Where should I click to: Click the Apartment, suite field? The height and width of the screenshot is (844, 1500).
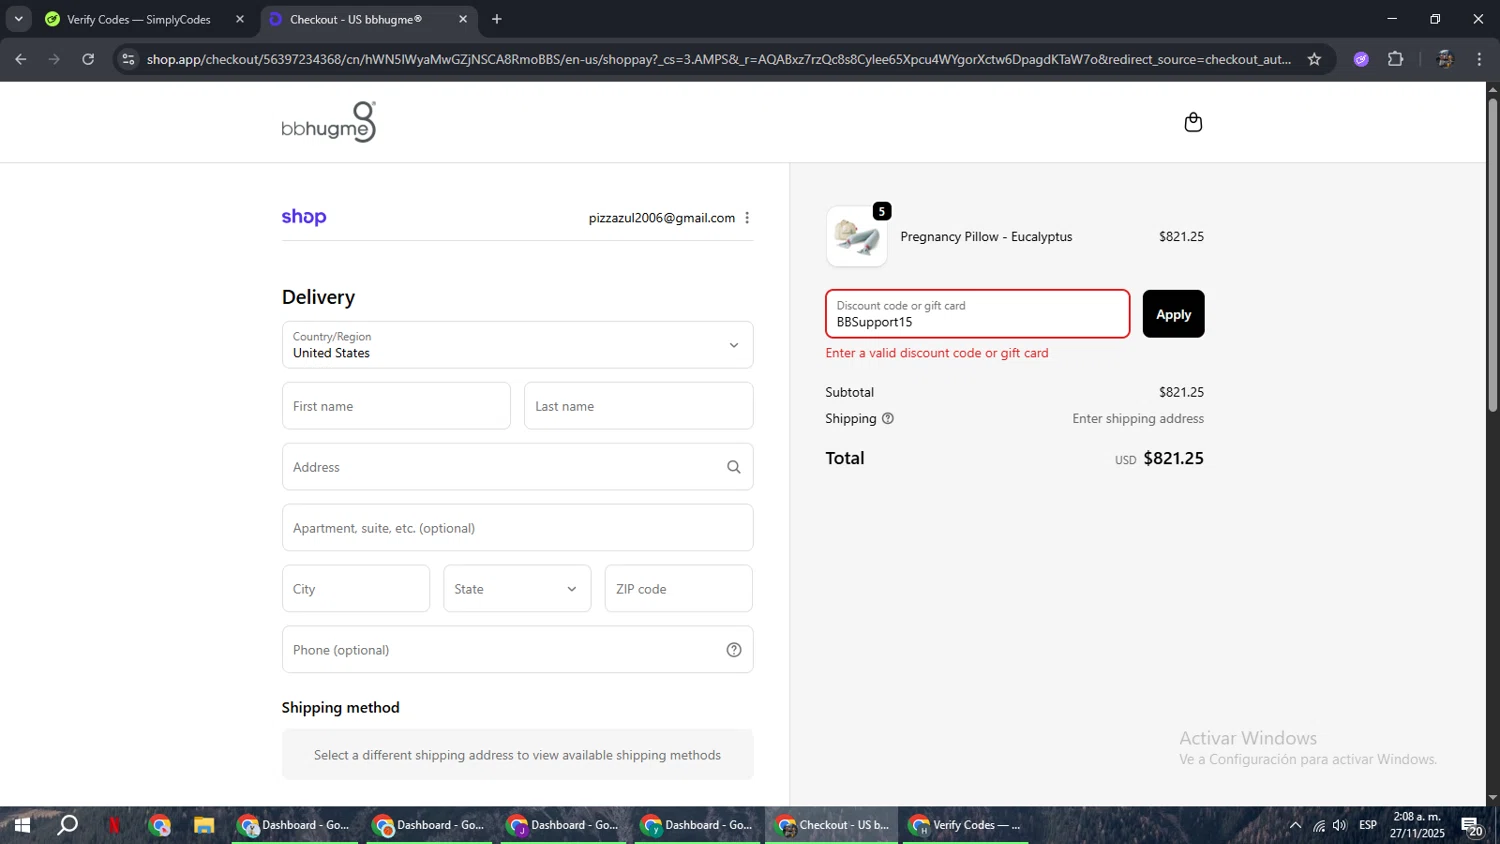517,528
